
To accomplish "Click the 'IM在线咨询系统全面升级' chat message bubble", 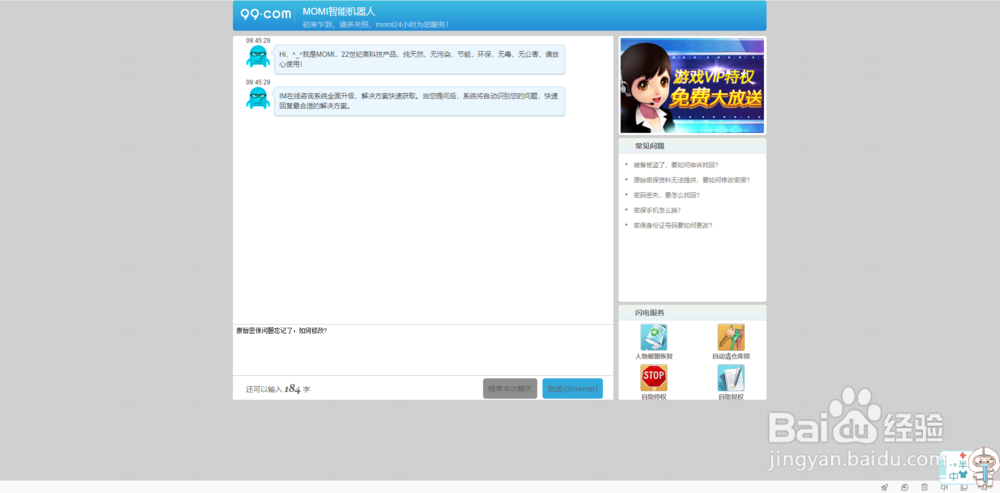I will tap(420, 101).
